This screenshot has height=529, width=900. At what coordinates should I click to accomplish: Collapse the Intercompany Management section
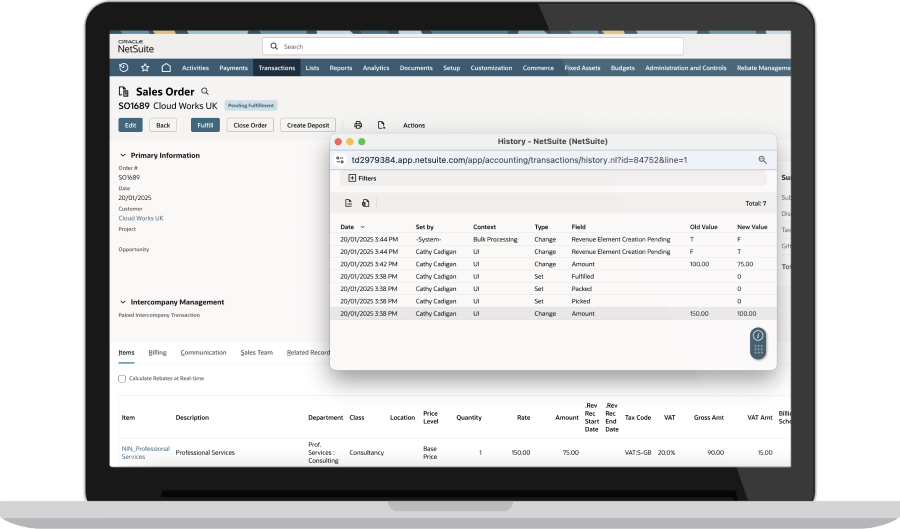(122, 302)
